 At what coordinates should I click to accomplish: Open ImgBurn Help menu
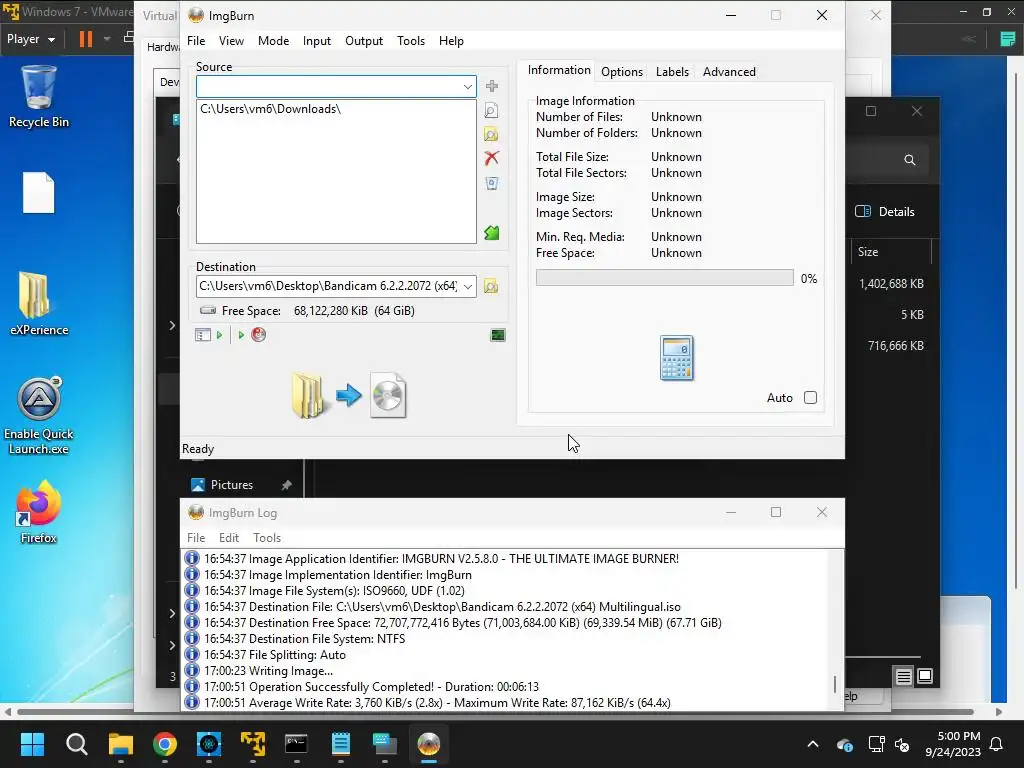coord(451,40)
